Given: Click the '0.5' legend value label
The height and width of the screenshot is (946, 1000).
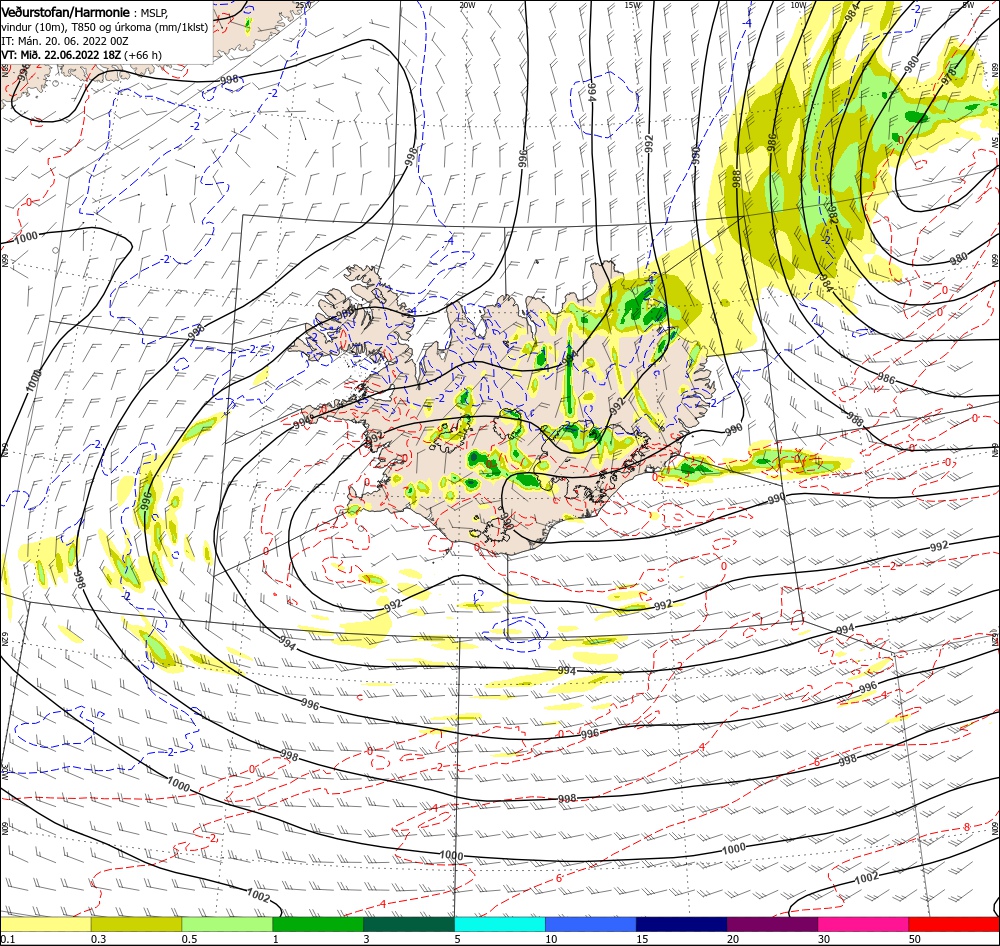Looking at the screenshot, I should [189, 940].
